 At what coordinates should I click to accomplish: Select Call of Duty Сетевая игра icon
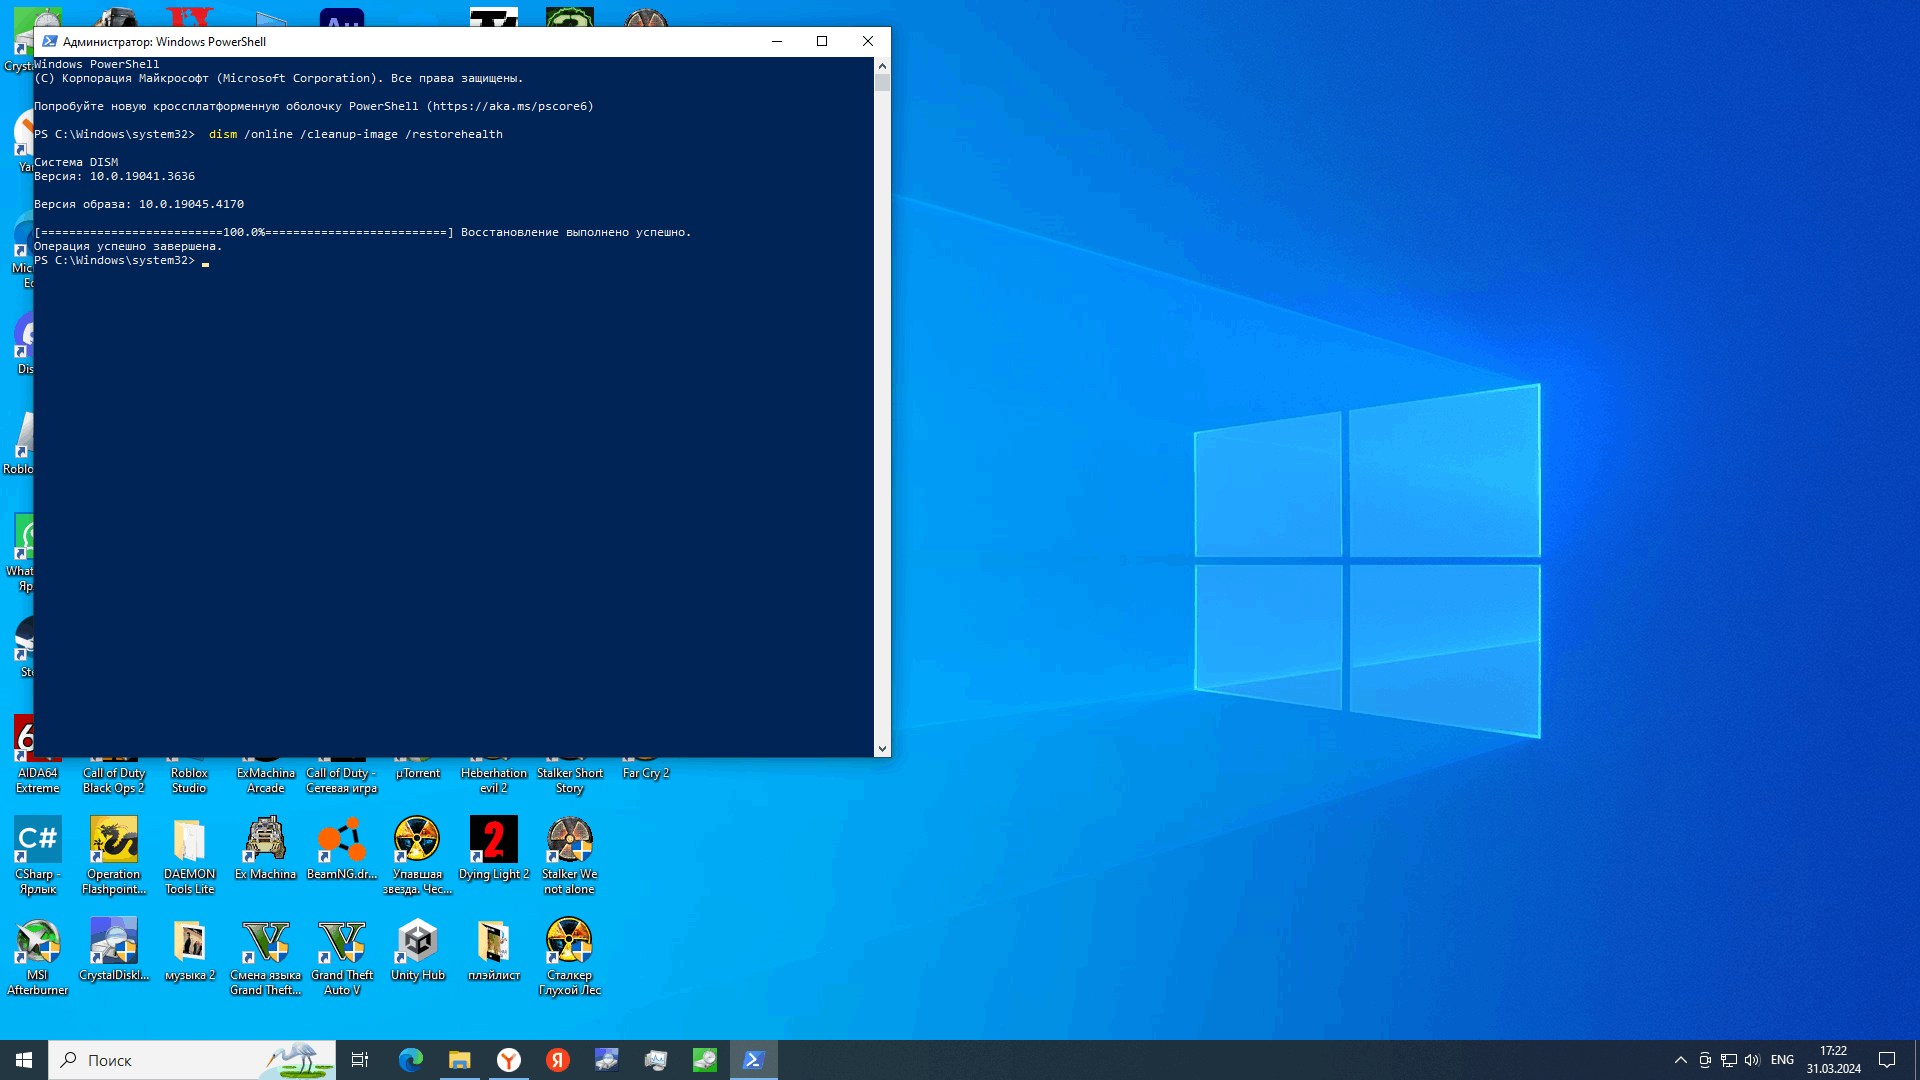tap(342, 780)
